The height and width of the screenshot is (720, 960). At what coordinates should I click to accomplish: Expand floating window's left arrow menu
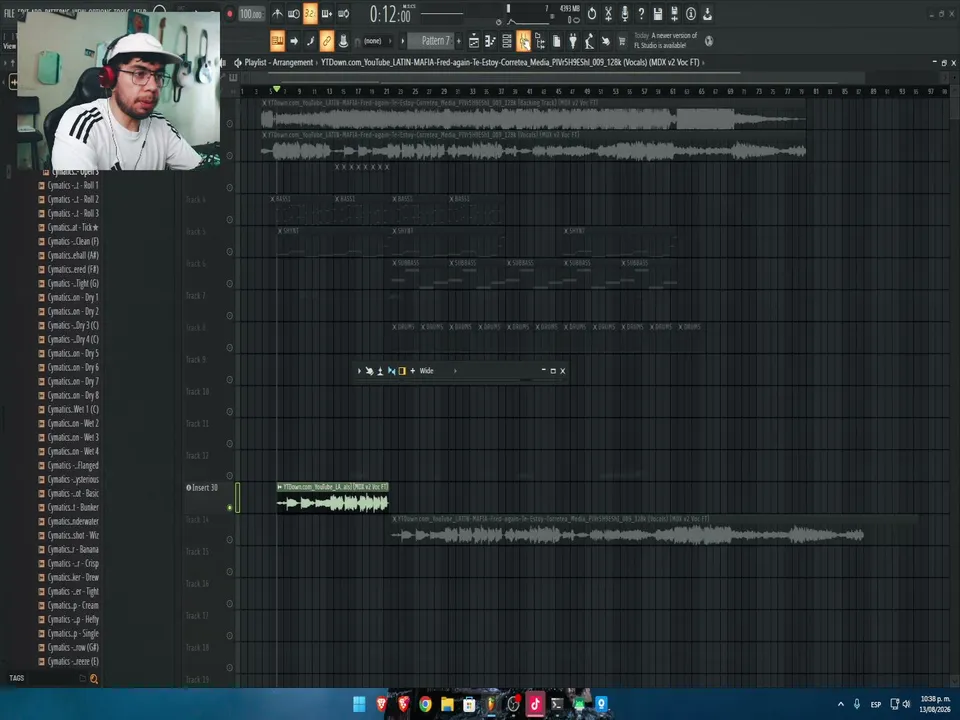click(359, 371)
